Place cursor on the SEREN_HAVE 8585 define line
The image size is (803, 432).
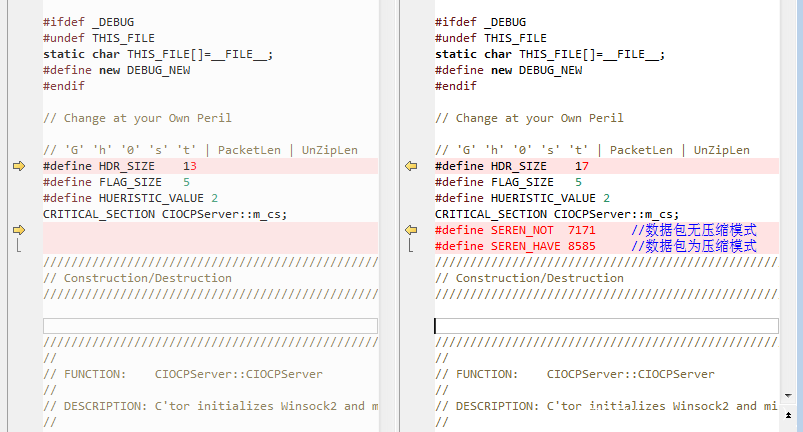(520, 246)
